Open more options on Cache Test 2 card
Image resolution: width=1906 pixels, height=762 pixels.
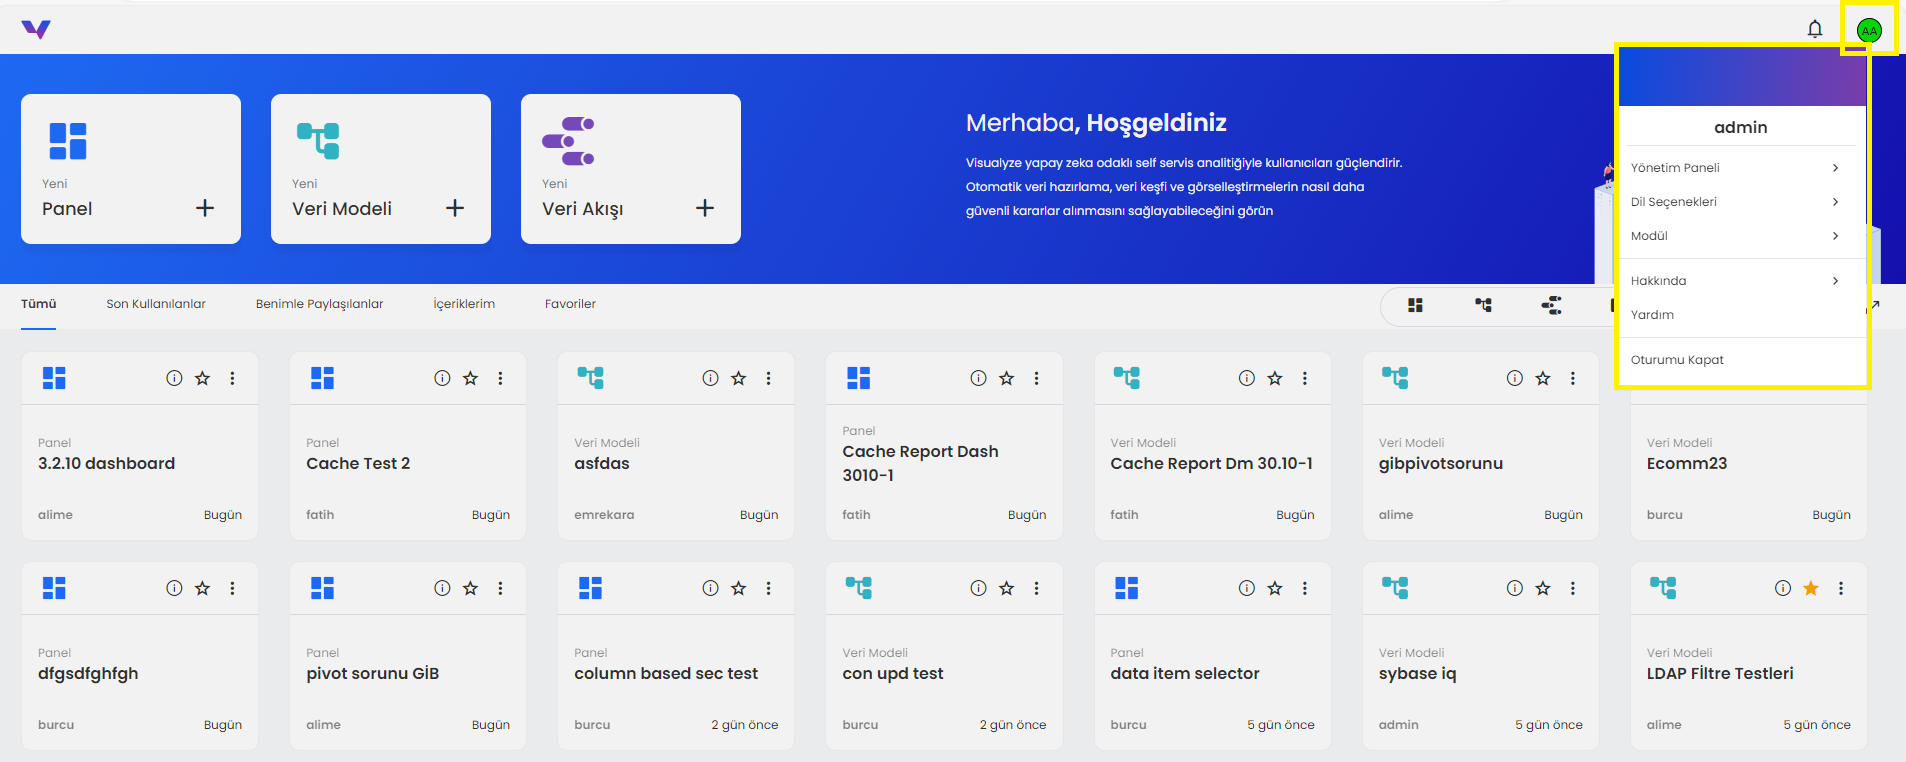[x=500, y=378]
